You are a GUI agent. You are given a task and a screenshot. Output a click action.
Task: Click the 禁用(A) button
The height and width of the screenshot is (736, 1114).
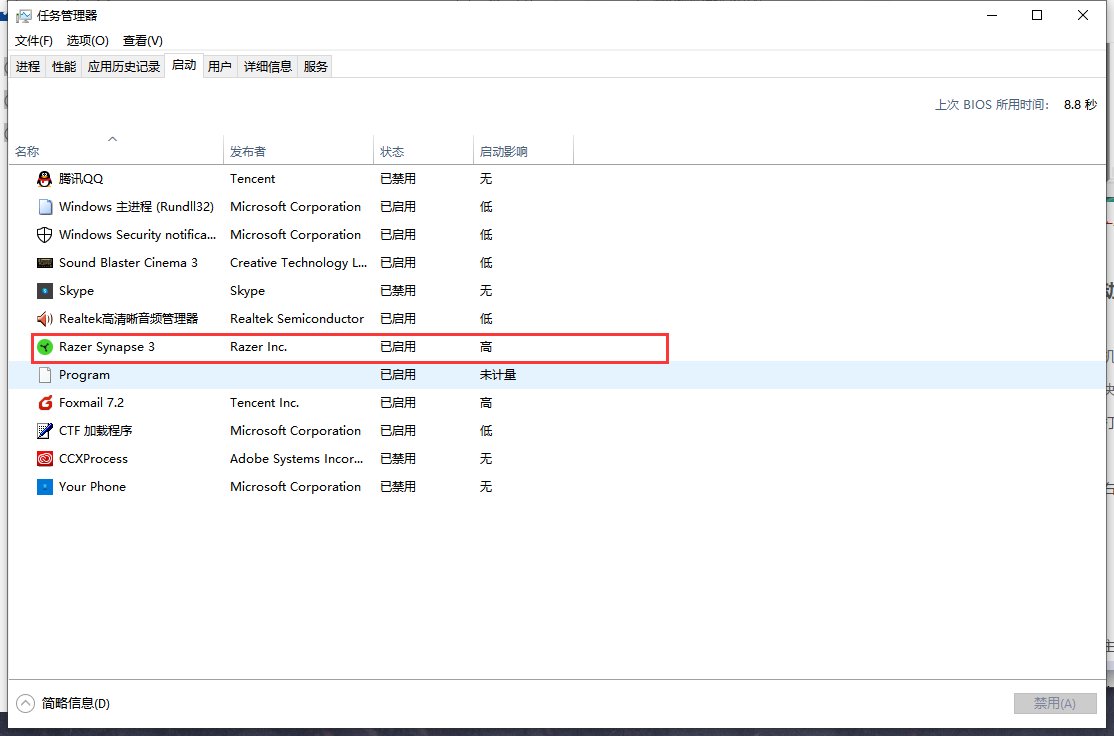point(1054,703)
